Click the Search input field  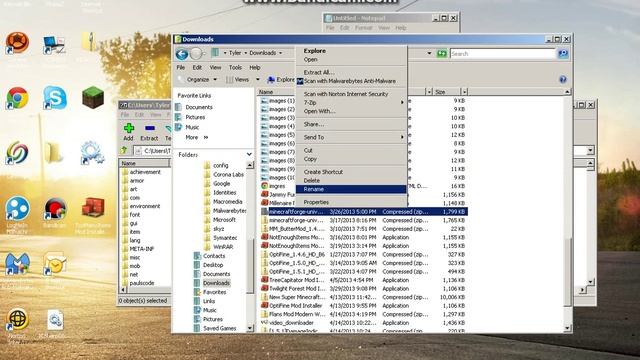(x=502, y=53)
